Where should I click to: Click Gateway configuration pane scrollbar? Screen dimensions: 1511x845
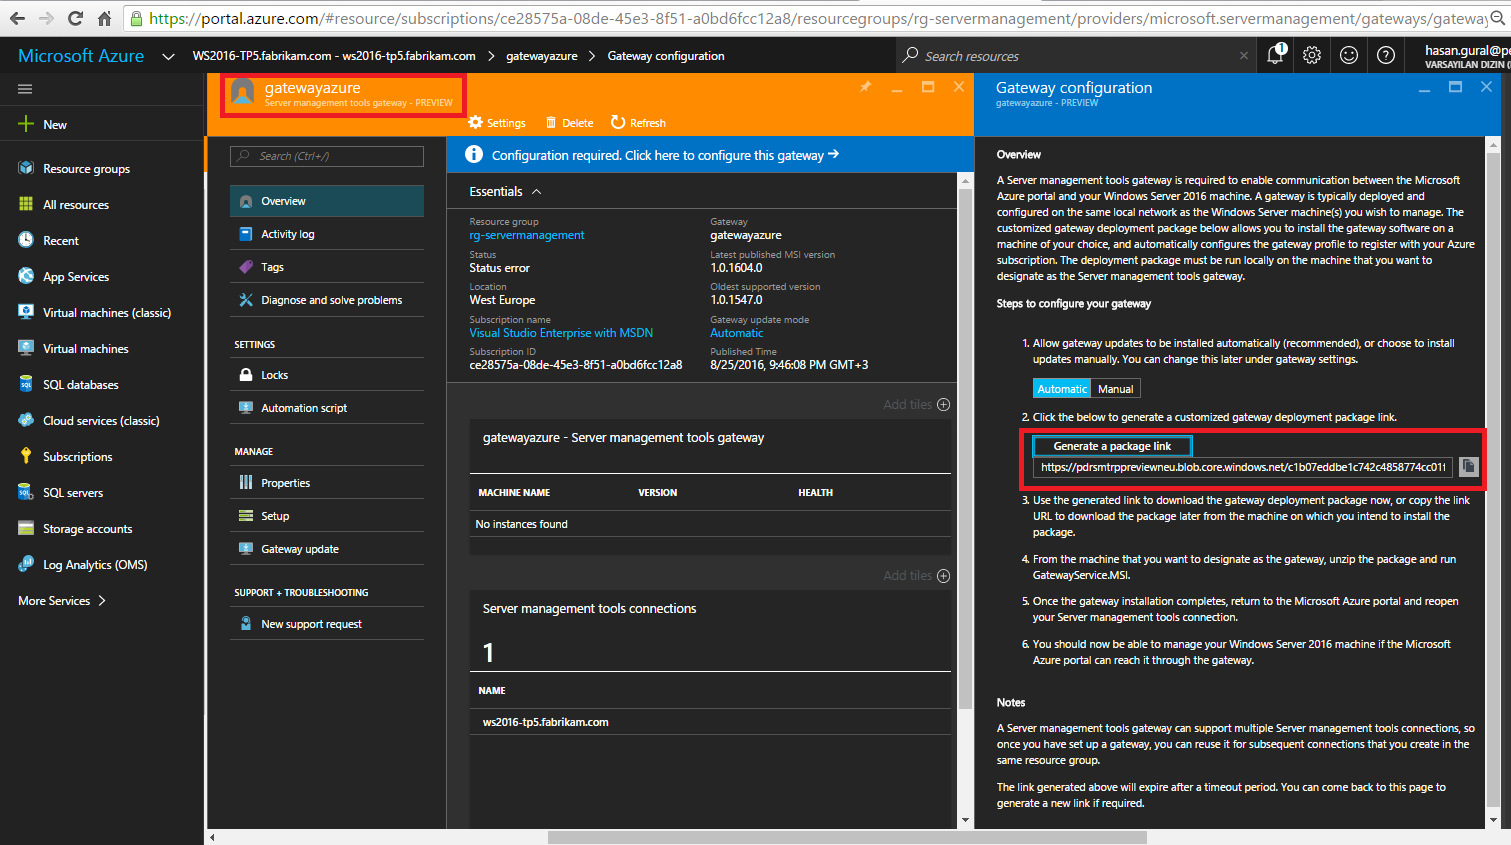coord(1493,478)
